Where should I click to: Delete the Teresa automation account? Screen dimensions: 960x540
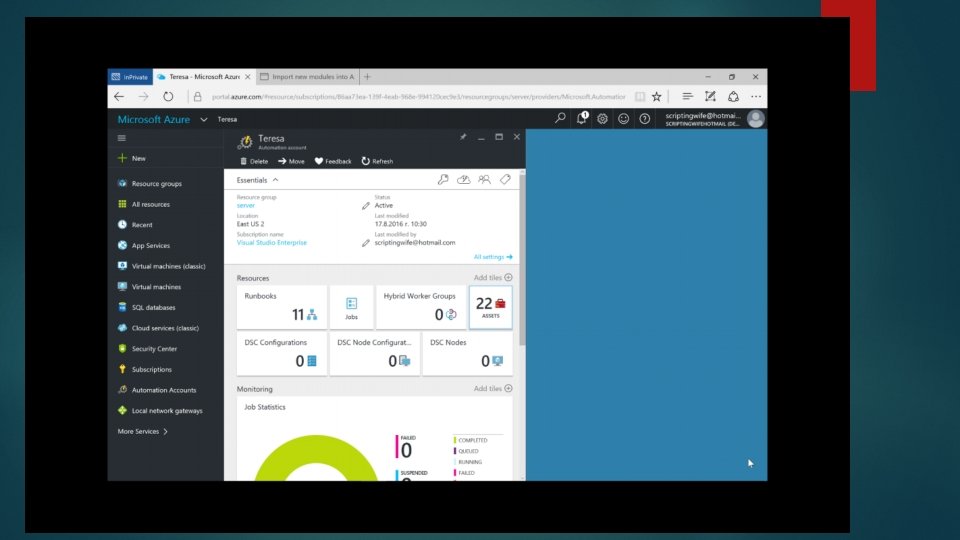point(254,162)
